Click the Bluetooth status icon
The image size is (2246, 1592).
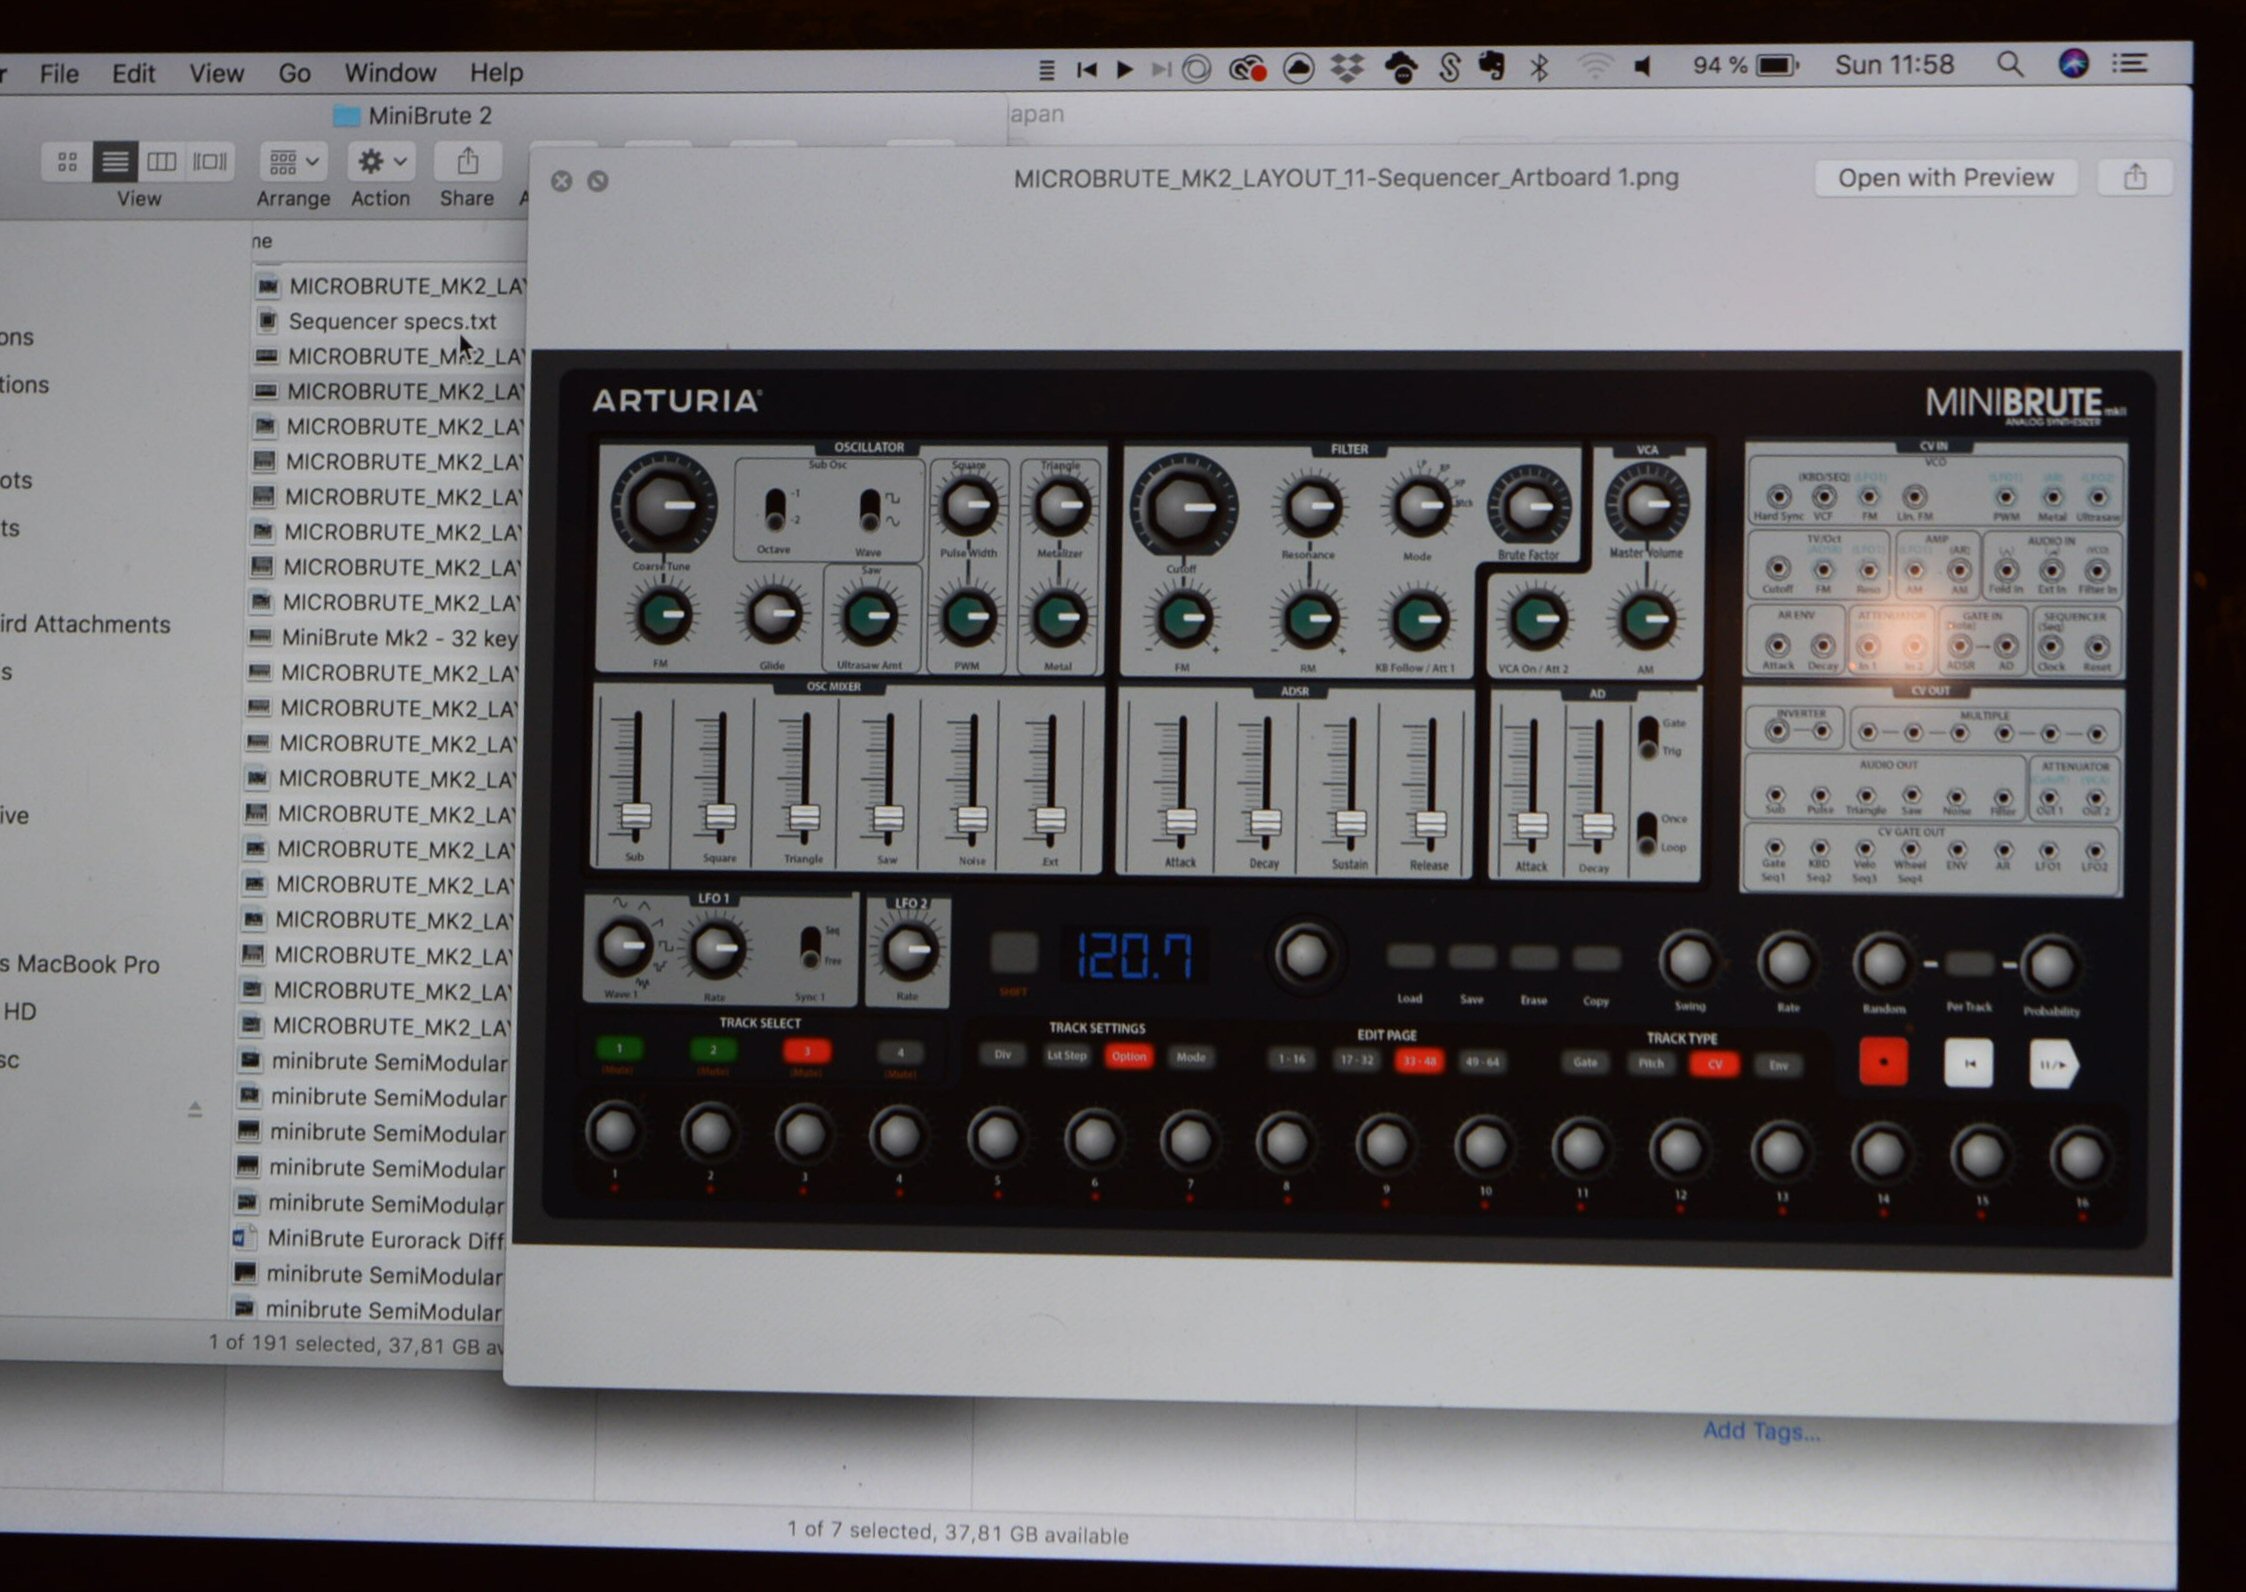point(1540,67)
